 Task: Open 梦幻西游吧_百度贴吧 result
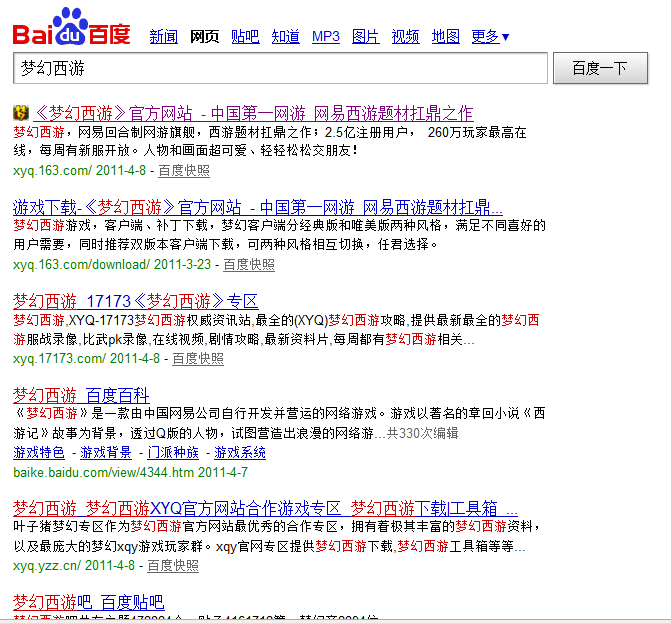(89, 603)
